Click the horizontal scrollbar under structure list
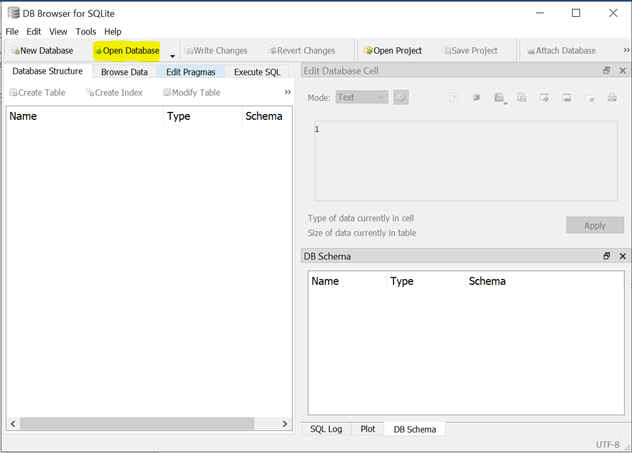 point(140,424)
